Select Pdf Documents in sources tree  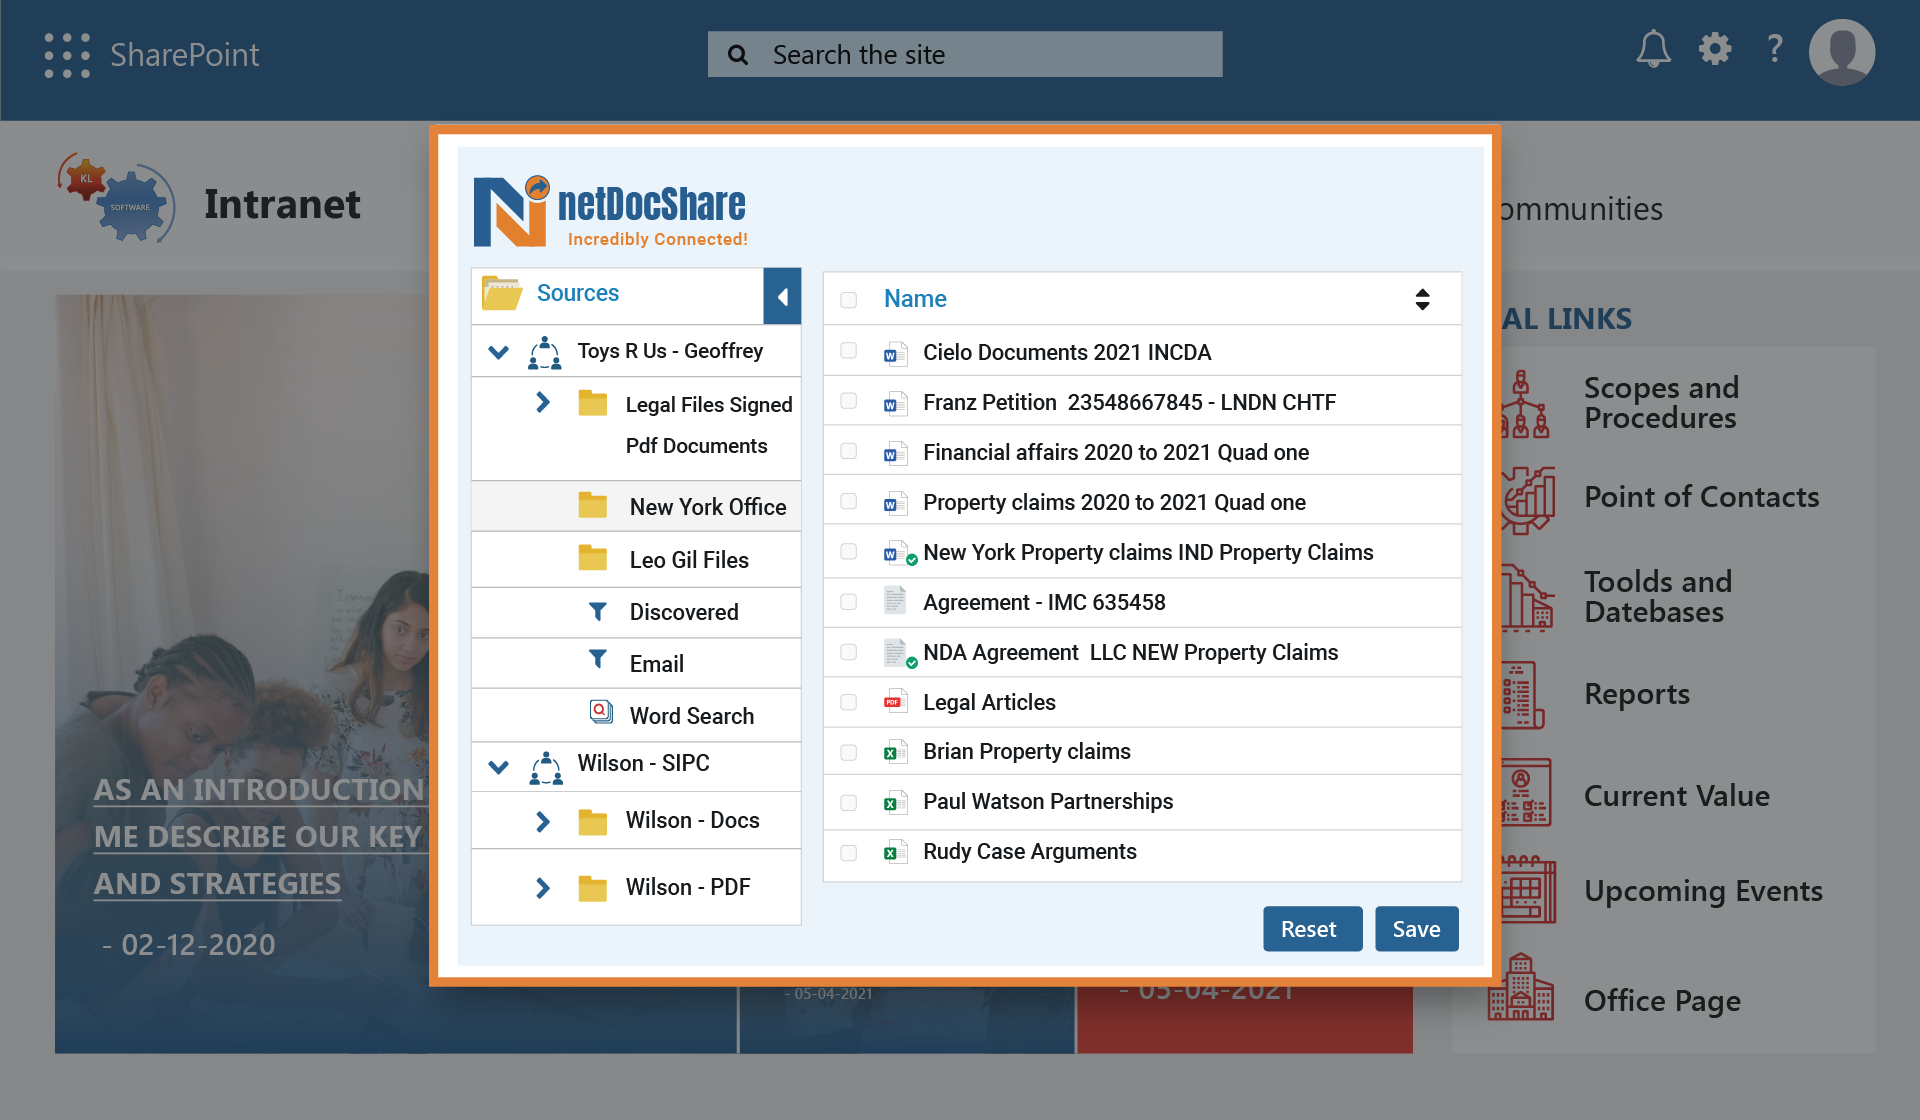[697, 446]
